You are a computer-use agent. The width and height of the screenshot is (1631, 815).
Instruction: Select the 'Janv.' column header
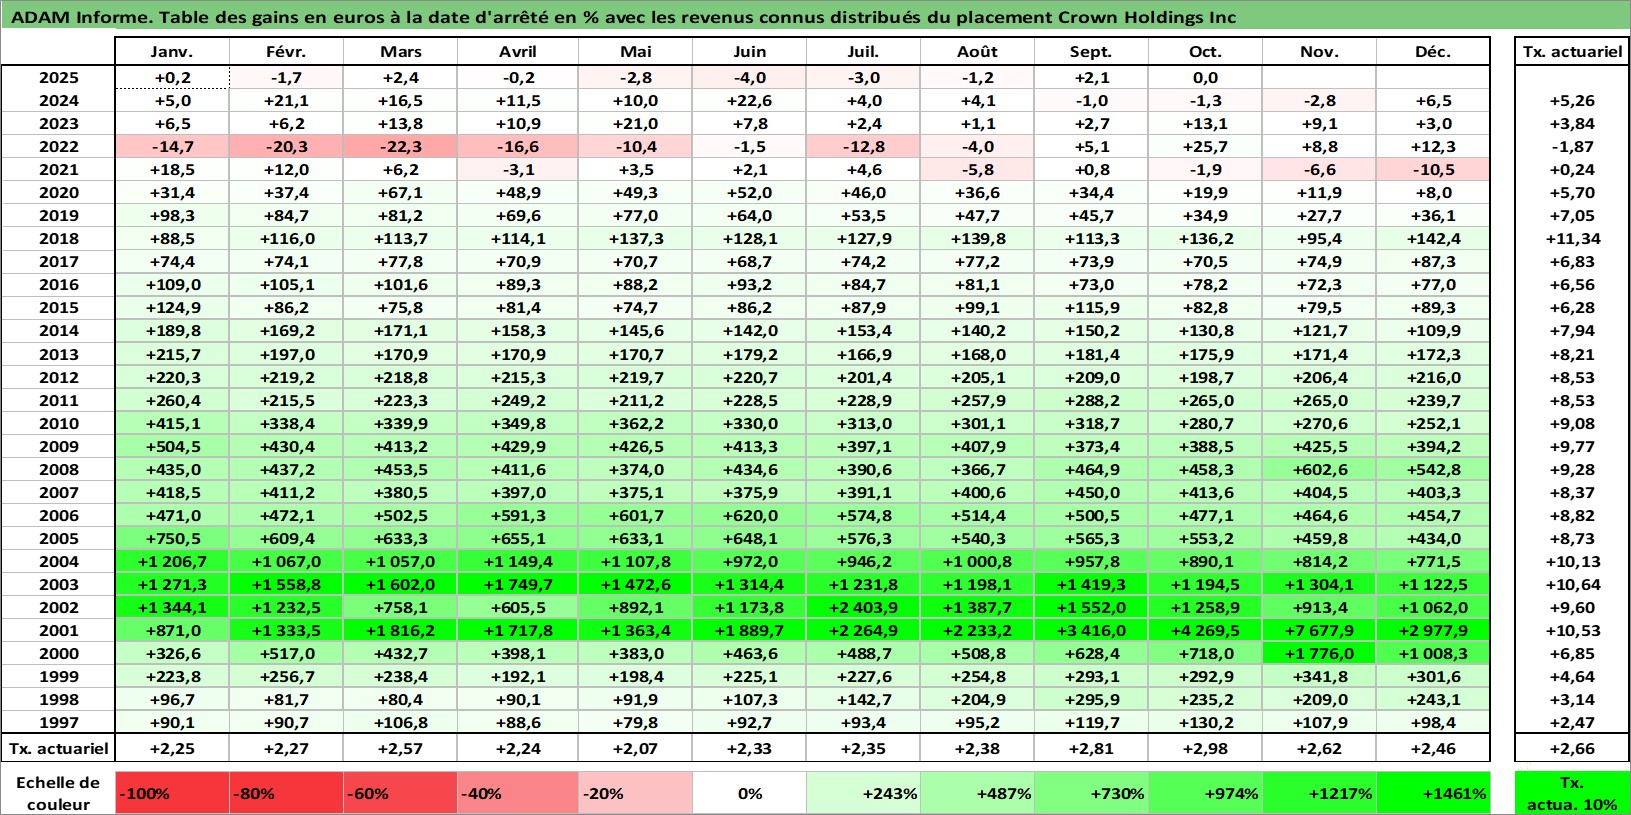172,52
